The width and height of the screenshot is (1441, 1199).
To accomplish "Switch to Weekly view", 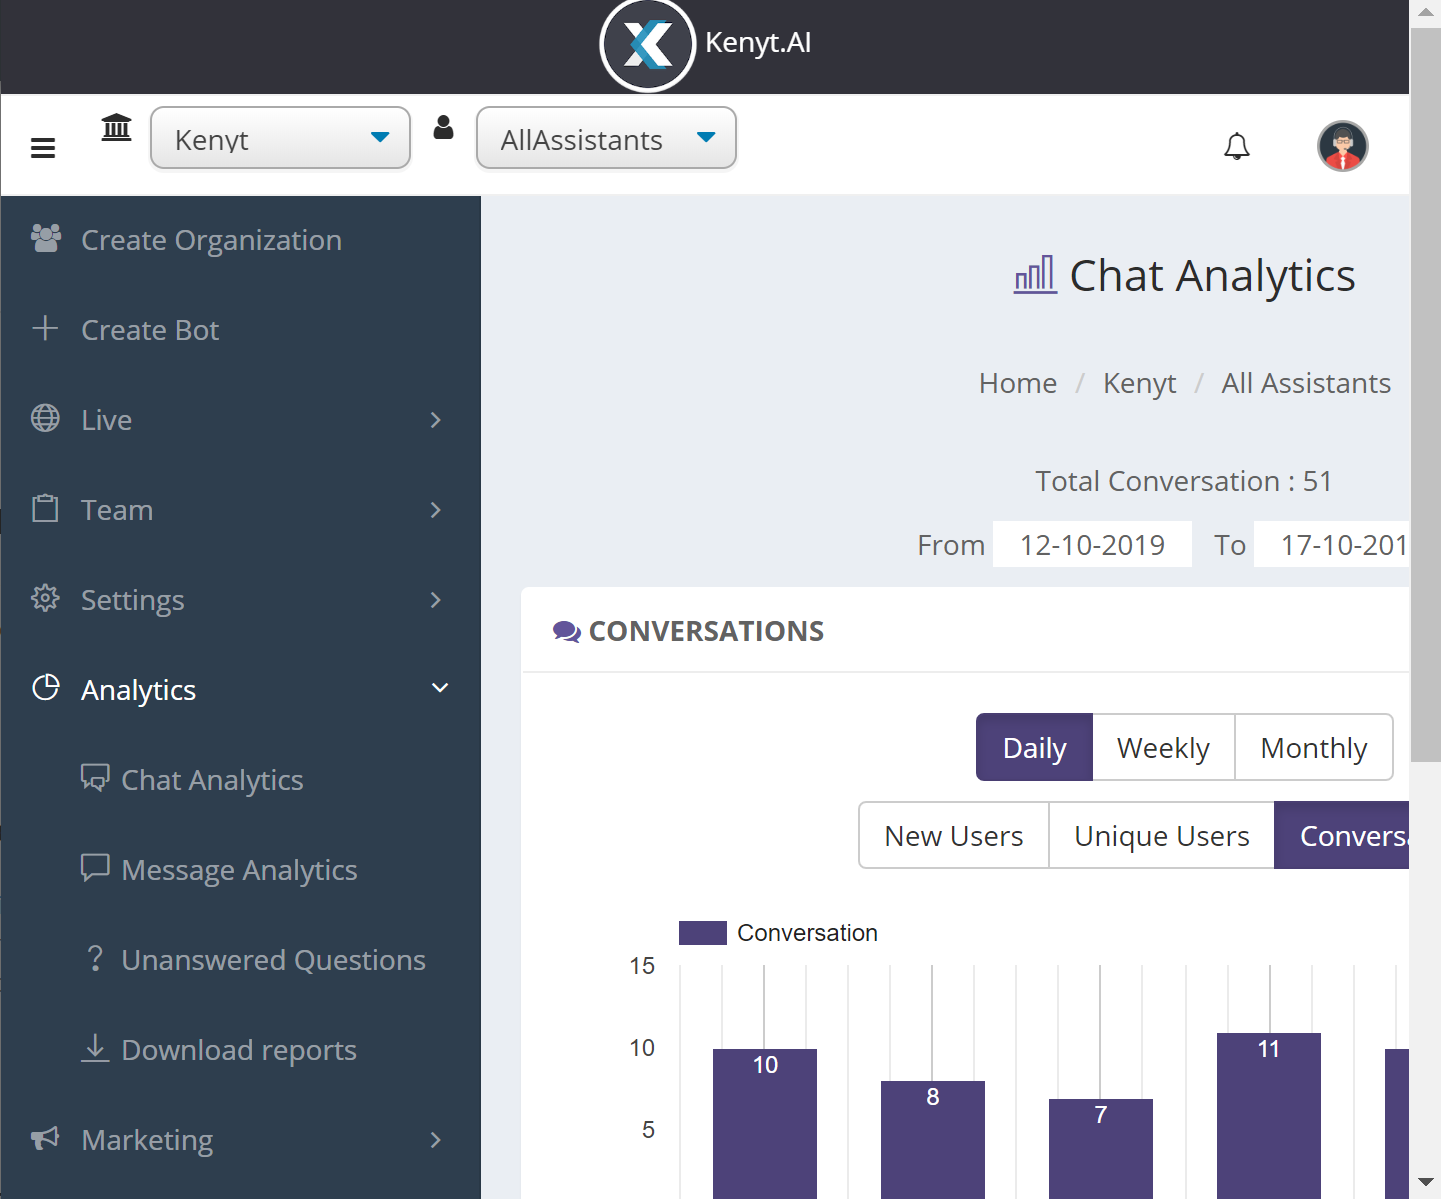I will [1162, 747].
